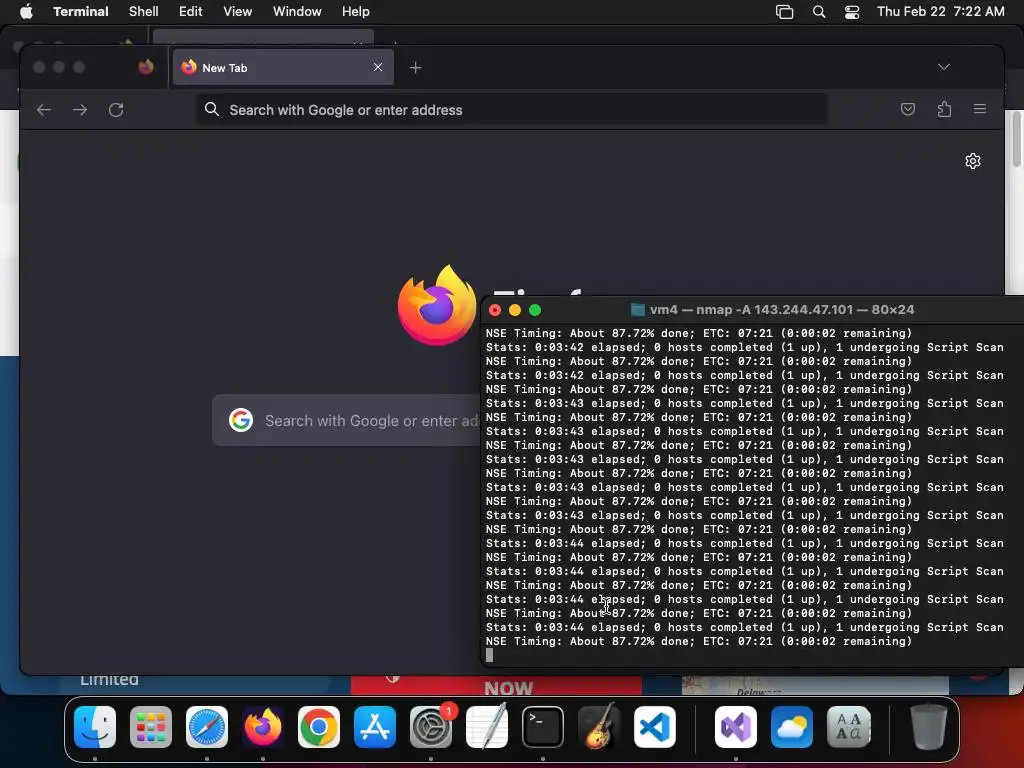The image size is (1024, 768).
Task: Open Terminal from the Dock
Action: coord(543,727)
